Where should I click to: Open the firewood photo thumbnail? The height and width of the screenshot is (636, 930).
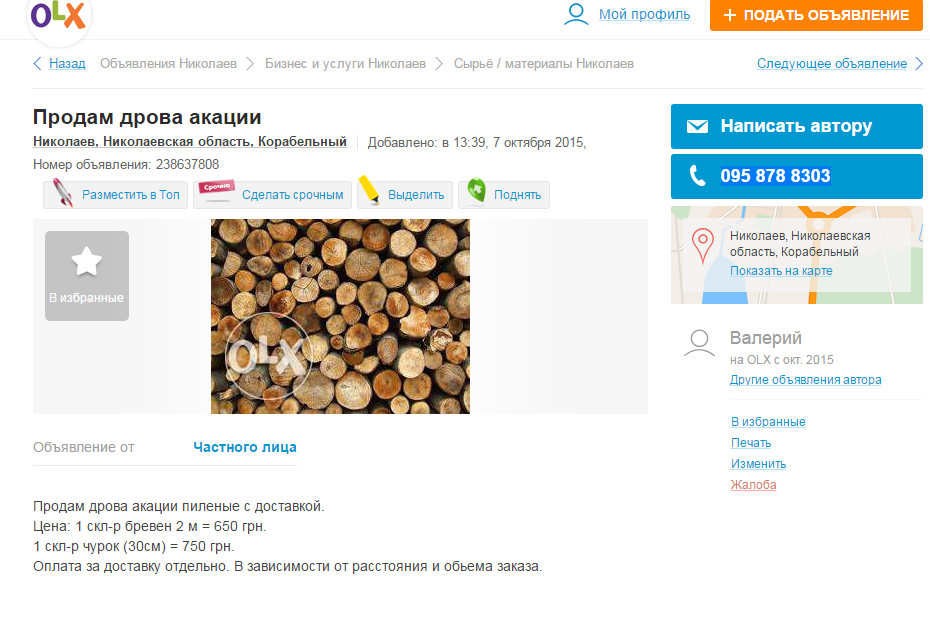tap(340, 316)
